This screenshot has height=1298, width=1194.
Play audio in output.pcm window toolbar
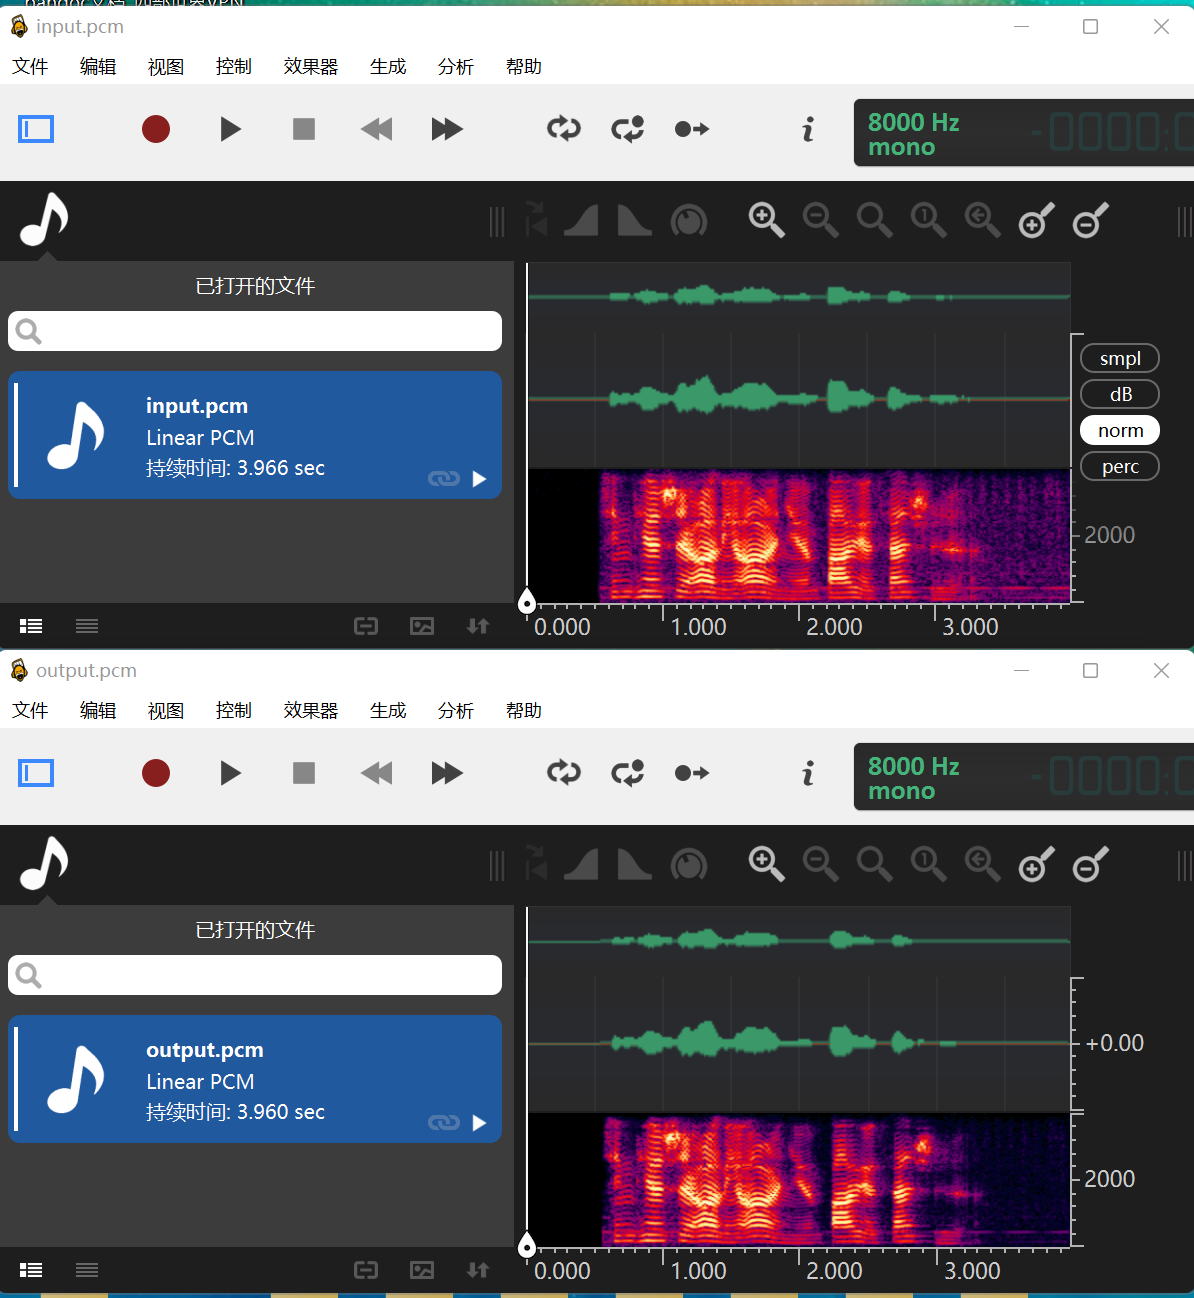[x=231, y=773]
